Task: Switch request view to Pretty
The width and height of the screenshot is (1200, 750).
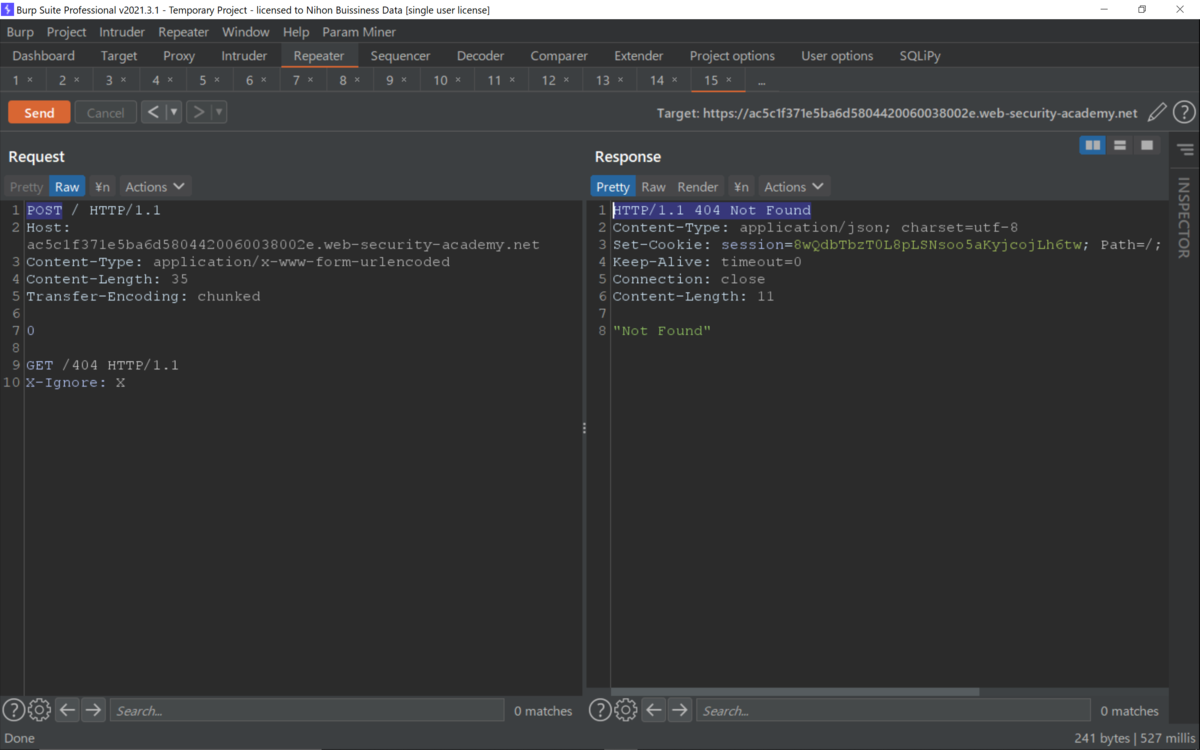Action: (x=26, y=187)
